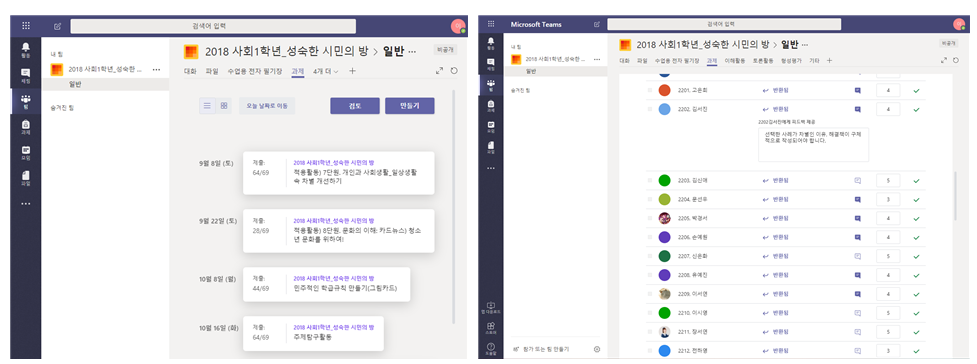The width and height of the screenshot is (977, 364).
Task: Open the Files icon in left window sidebar
Action: click(x=26, y=178)
